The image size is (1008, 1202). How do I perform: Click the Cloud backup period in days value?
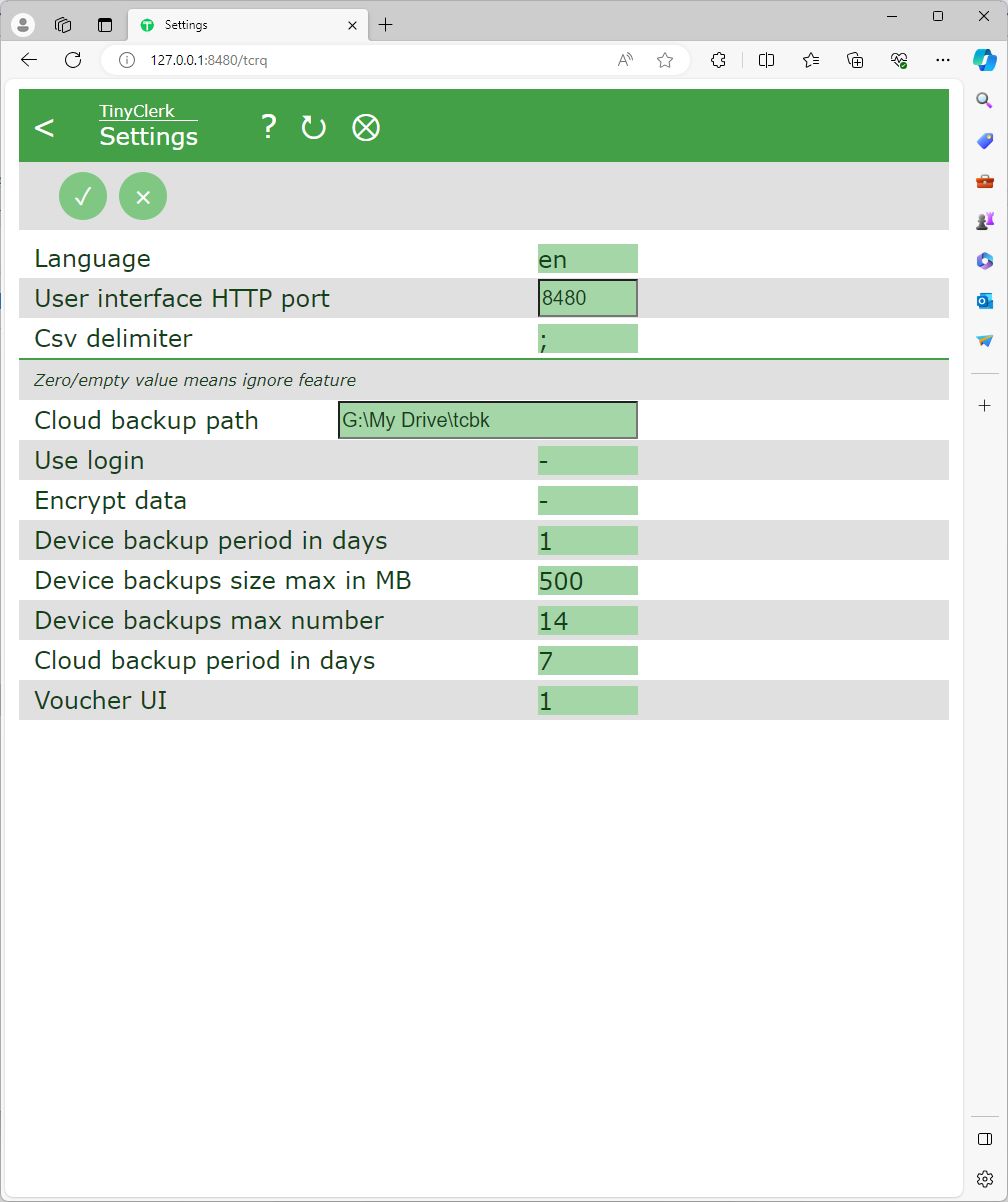pos(587,661)
